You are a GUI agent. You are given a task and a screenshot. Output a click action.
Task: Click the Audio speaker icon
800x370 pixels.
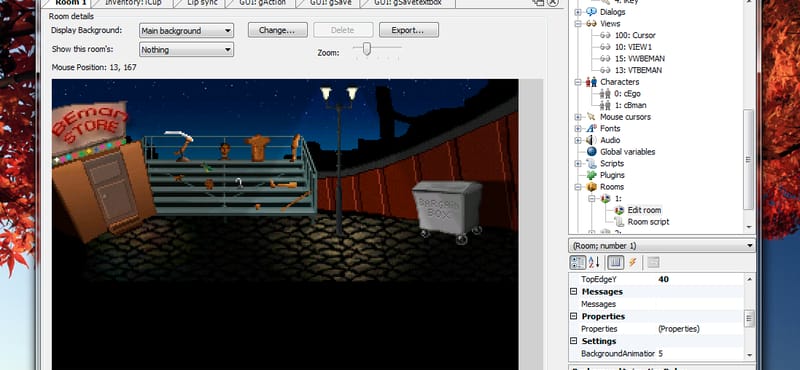pos(591,140)
